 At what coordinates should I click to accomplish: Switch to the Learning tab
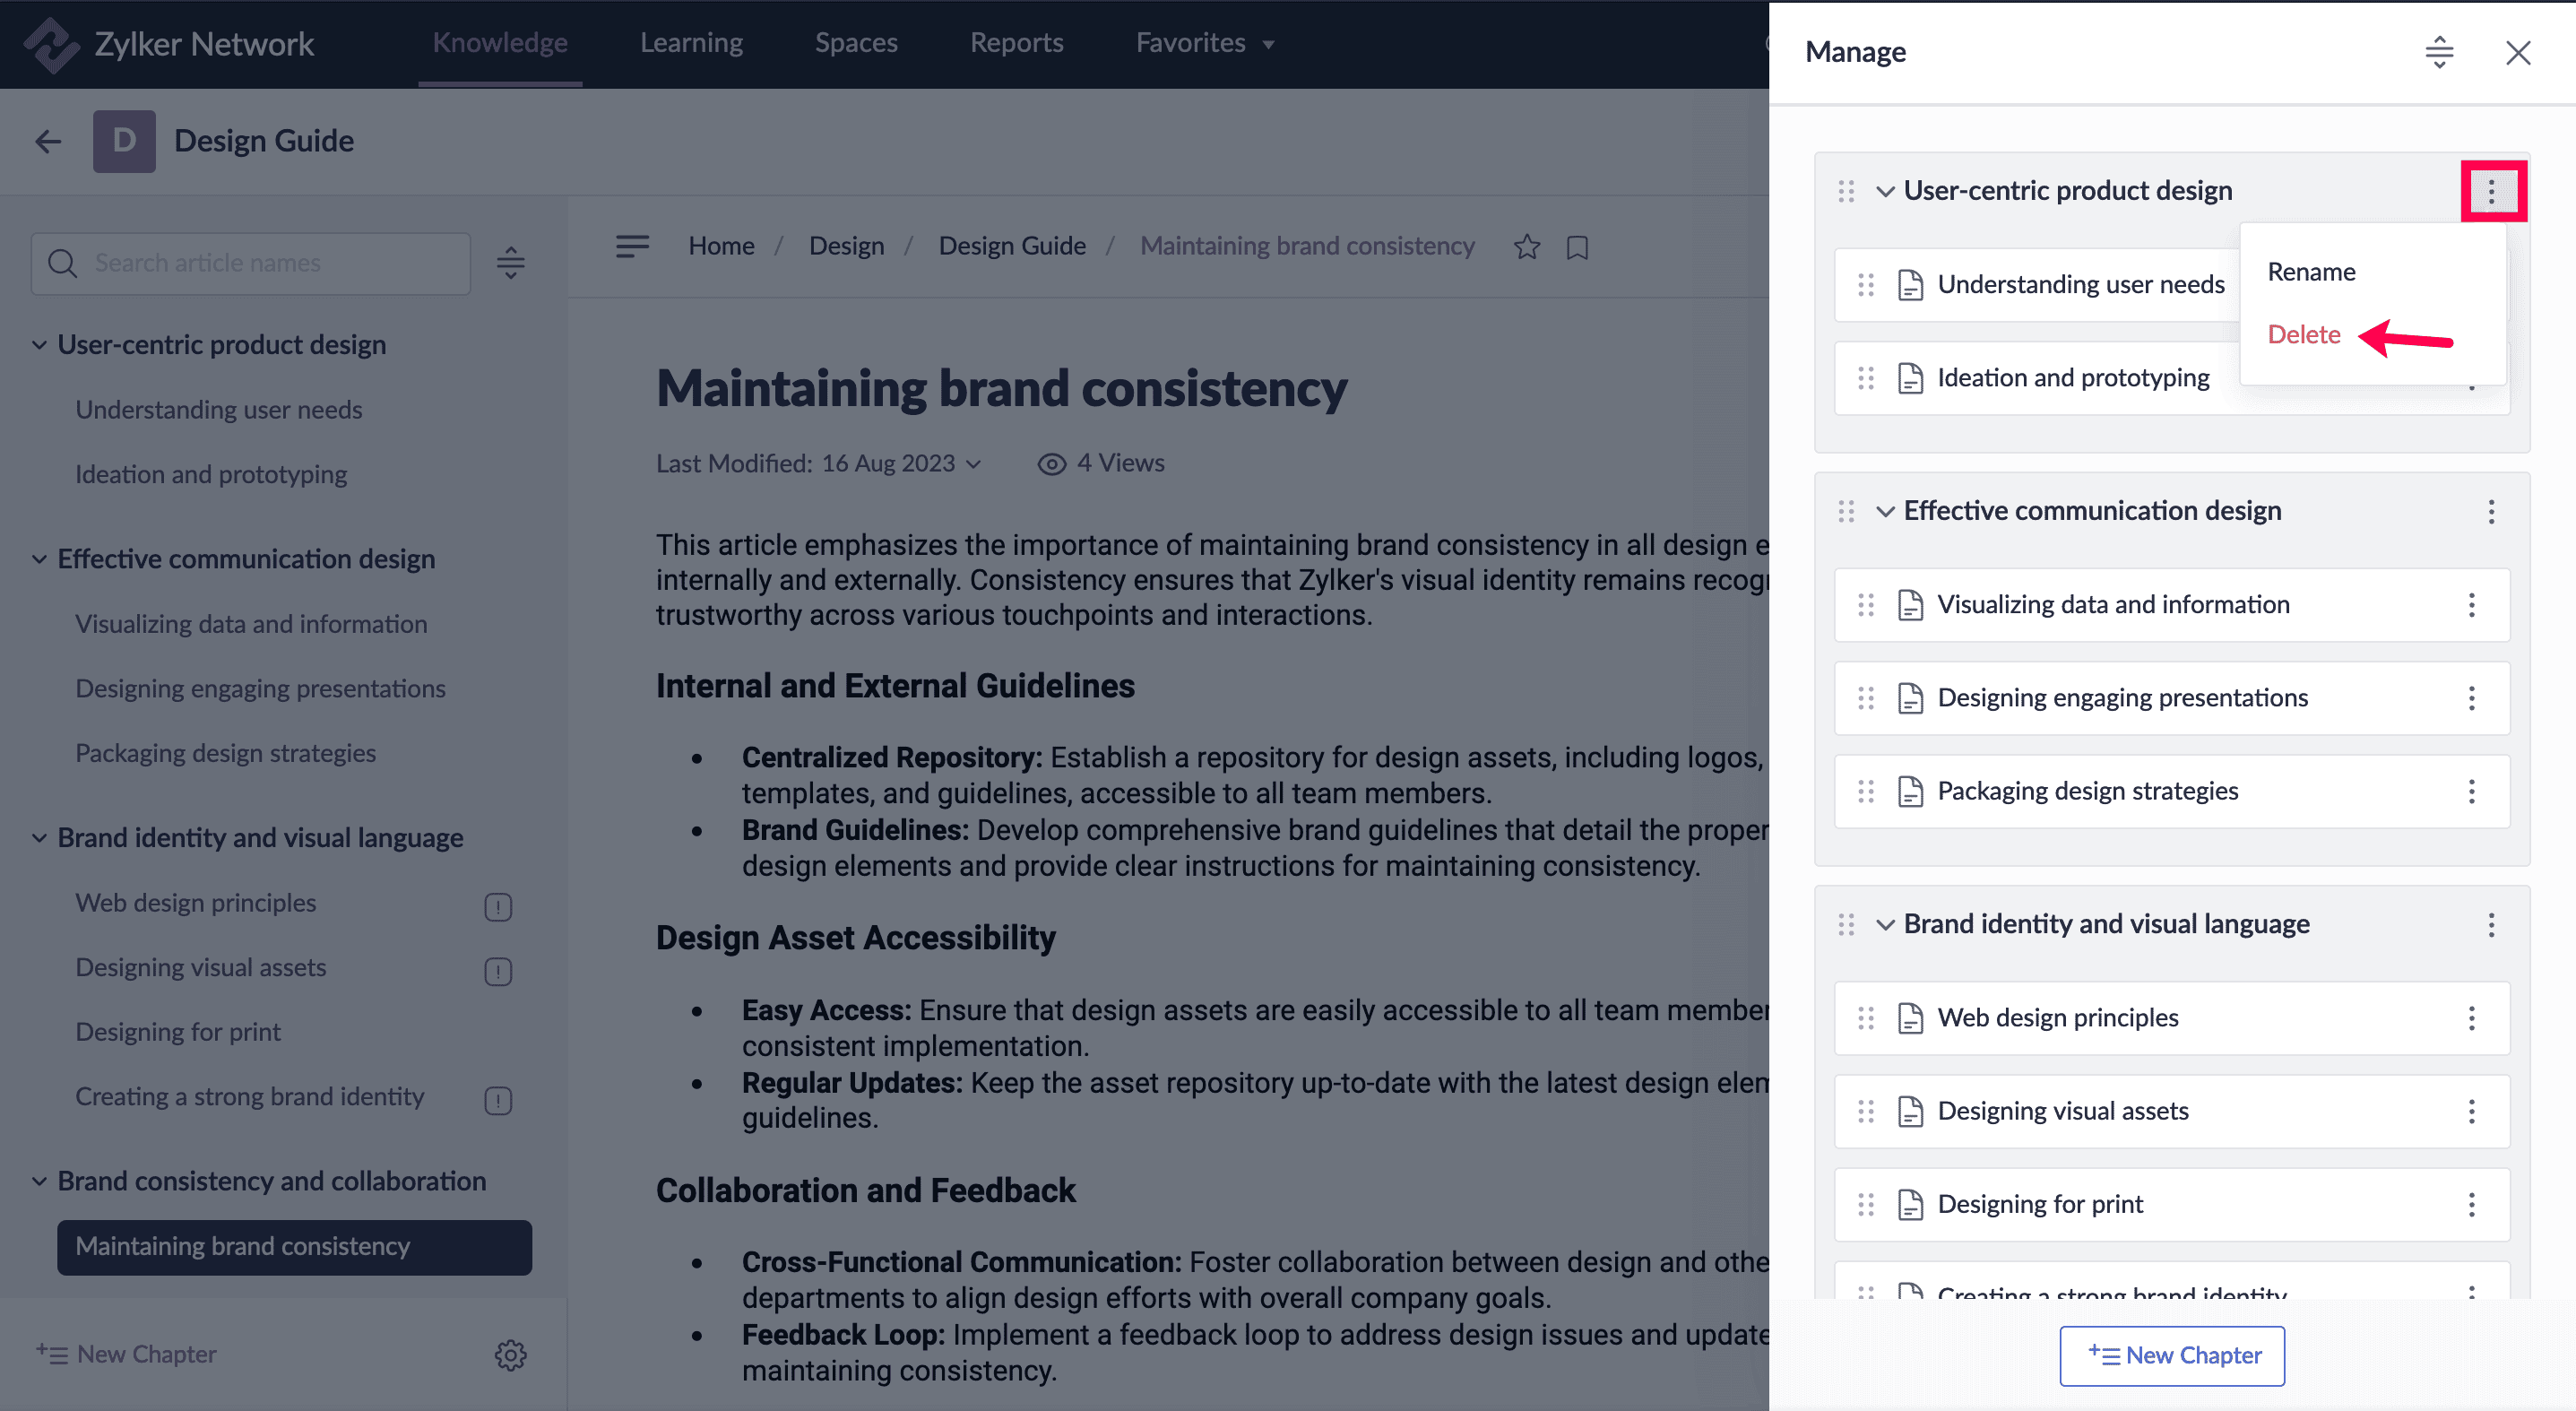coord(691,43)
